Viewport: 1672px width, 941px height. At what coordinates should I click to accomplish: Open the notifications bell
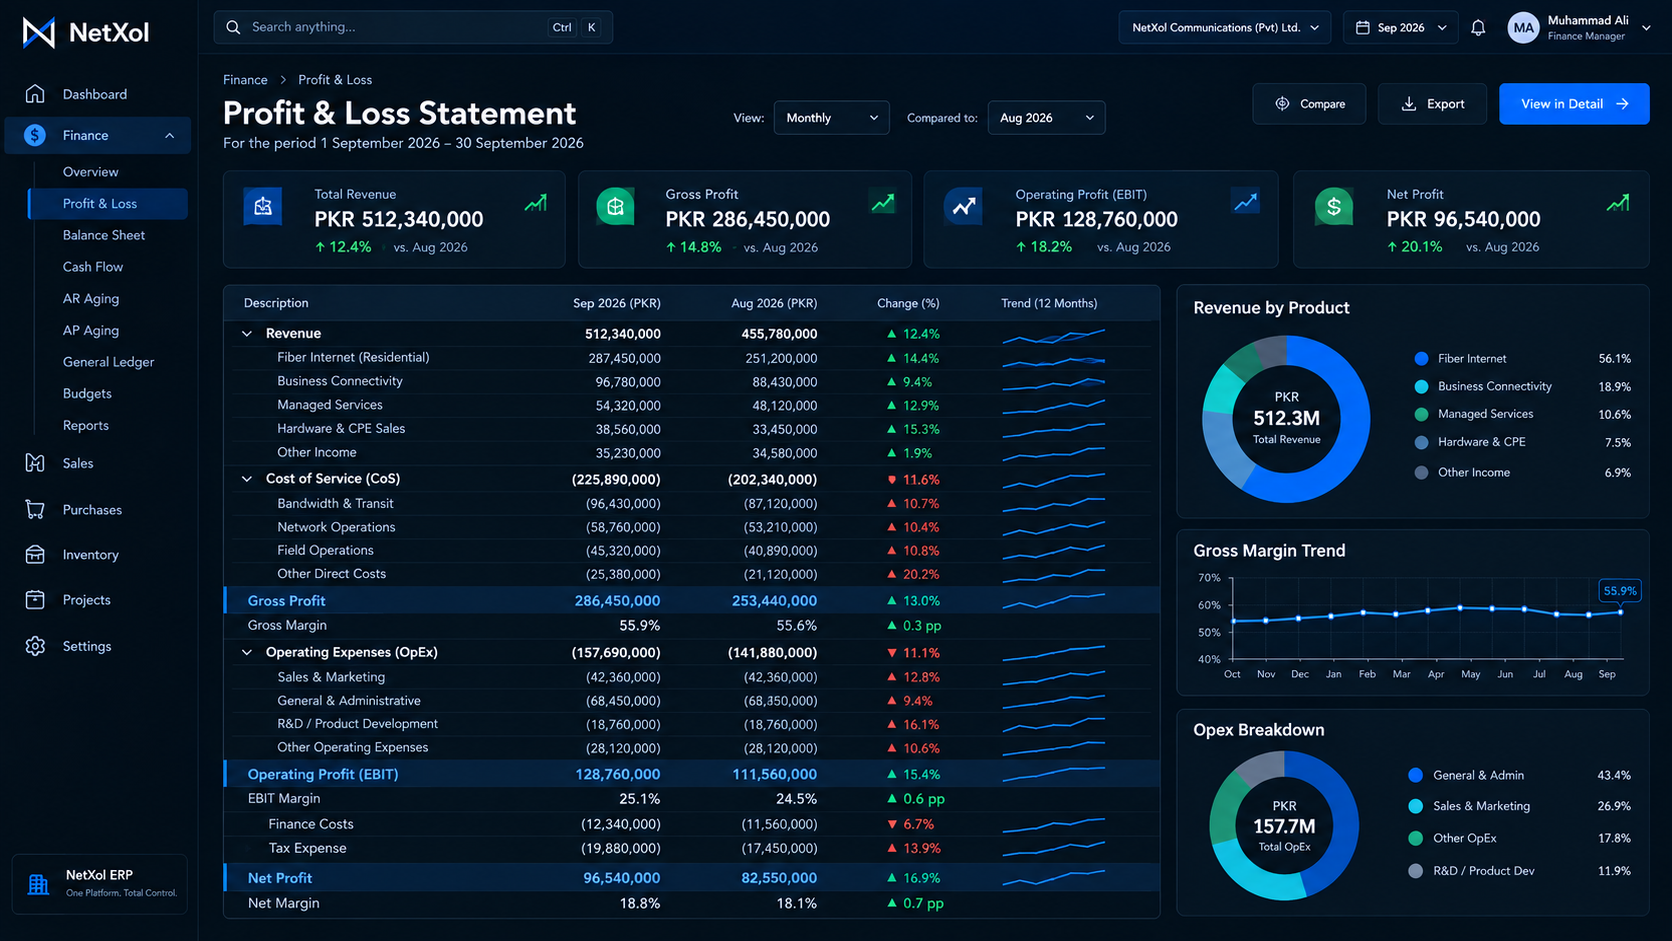(1478, 28)
